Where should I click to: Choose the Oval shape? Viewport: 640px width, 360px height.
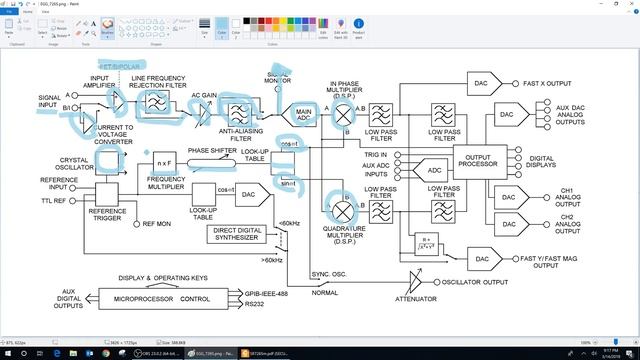pyautogui.click(x=136, y=22)
